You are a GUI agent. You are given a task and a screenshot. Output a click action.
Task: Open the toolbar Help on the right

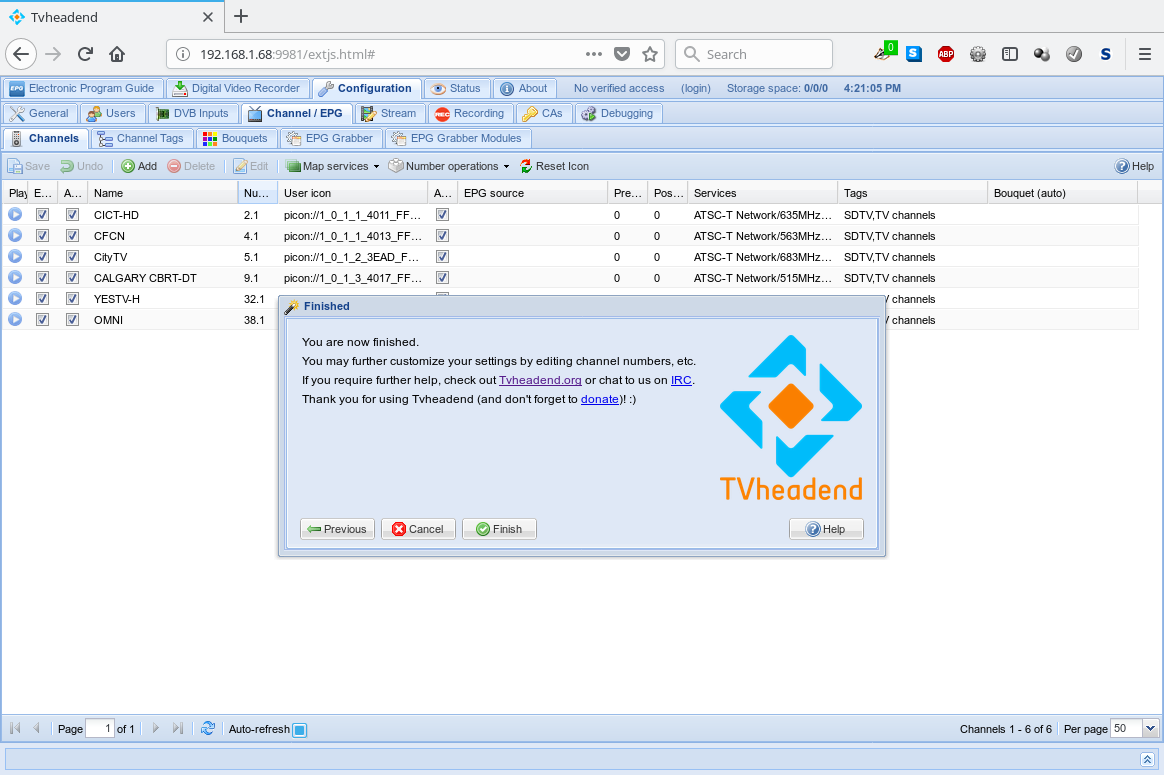[1135, 166]
